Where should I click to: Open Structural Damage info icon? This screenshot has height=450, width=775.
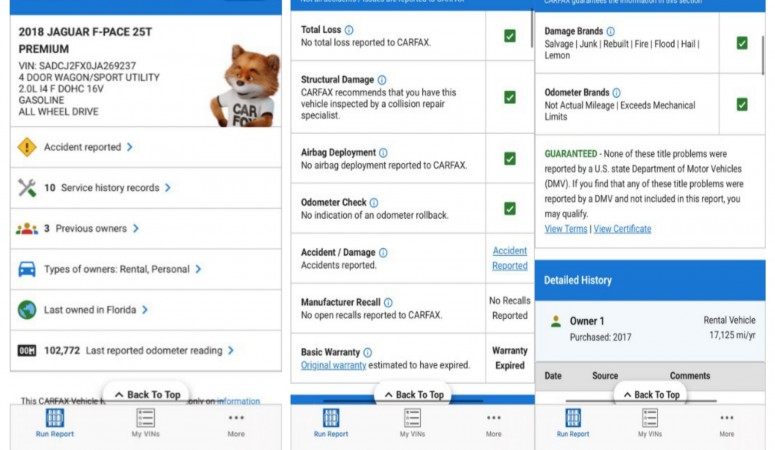[x=382, y=80]
